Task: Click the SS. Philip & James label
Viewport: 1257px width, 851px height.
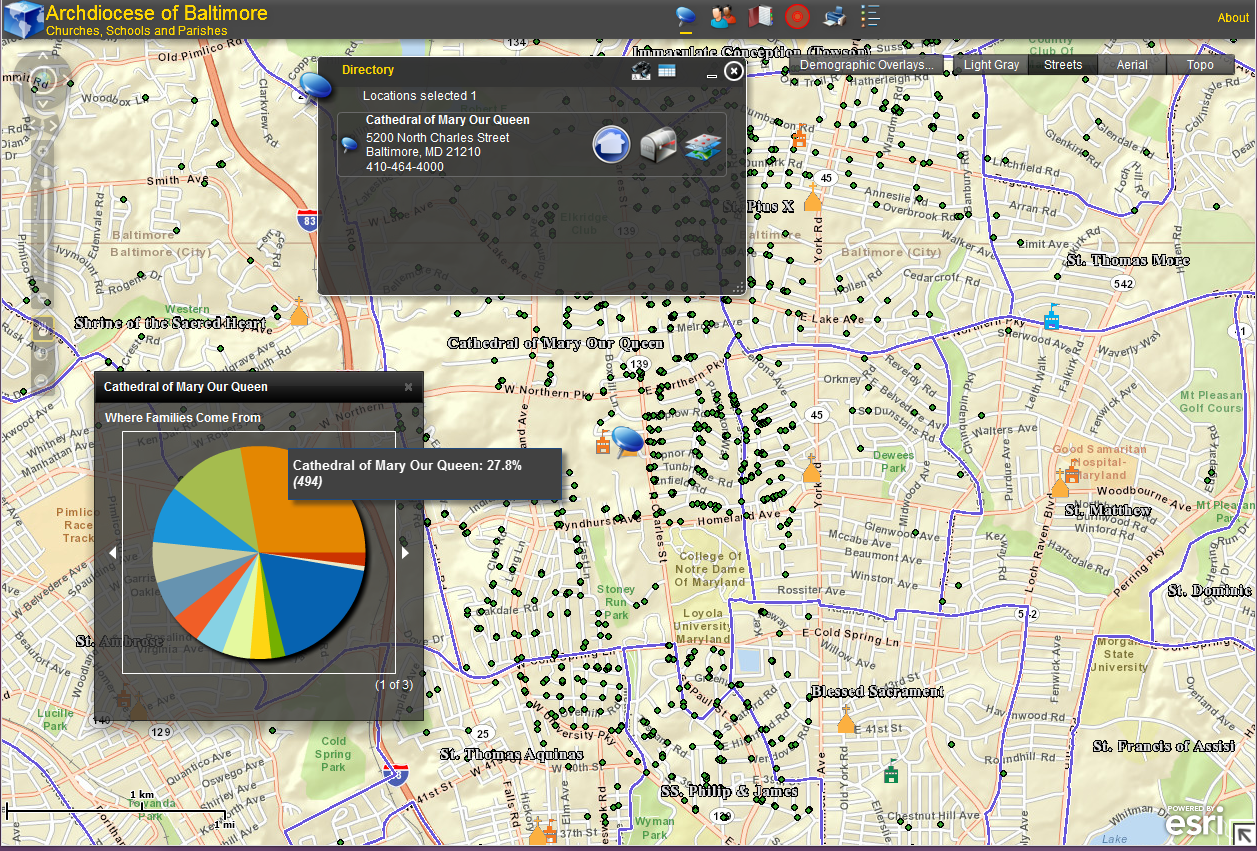Action: click(729, 791)
